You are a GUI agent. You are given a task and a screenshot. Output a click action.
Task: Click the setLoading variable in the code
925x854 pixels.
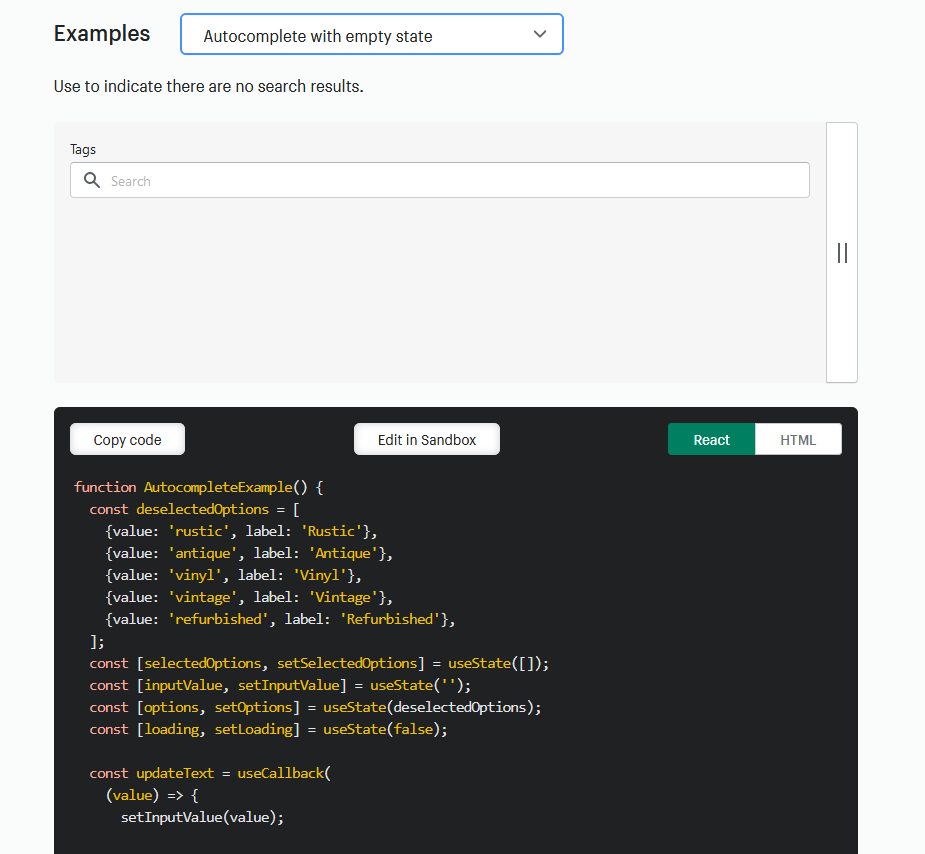point(254,729)
